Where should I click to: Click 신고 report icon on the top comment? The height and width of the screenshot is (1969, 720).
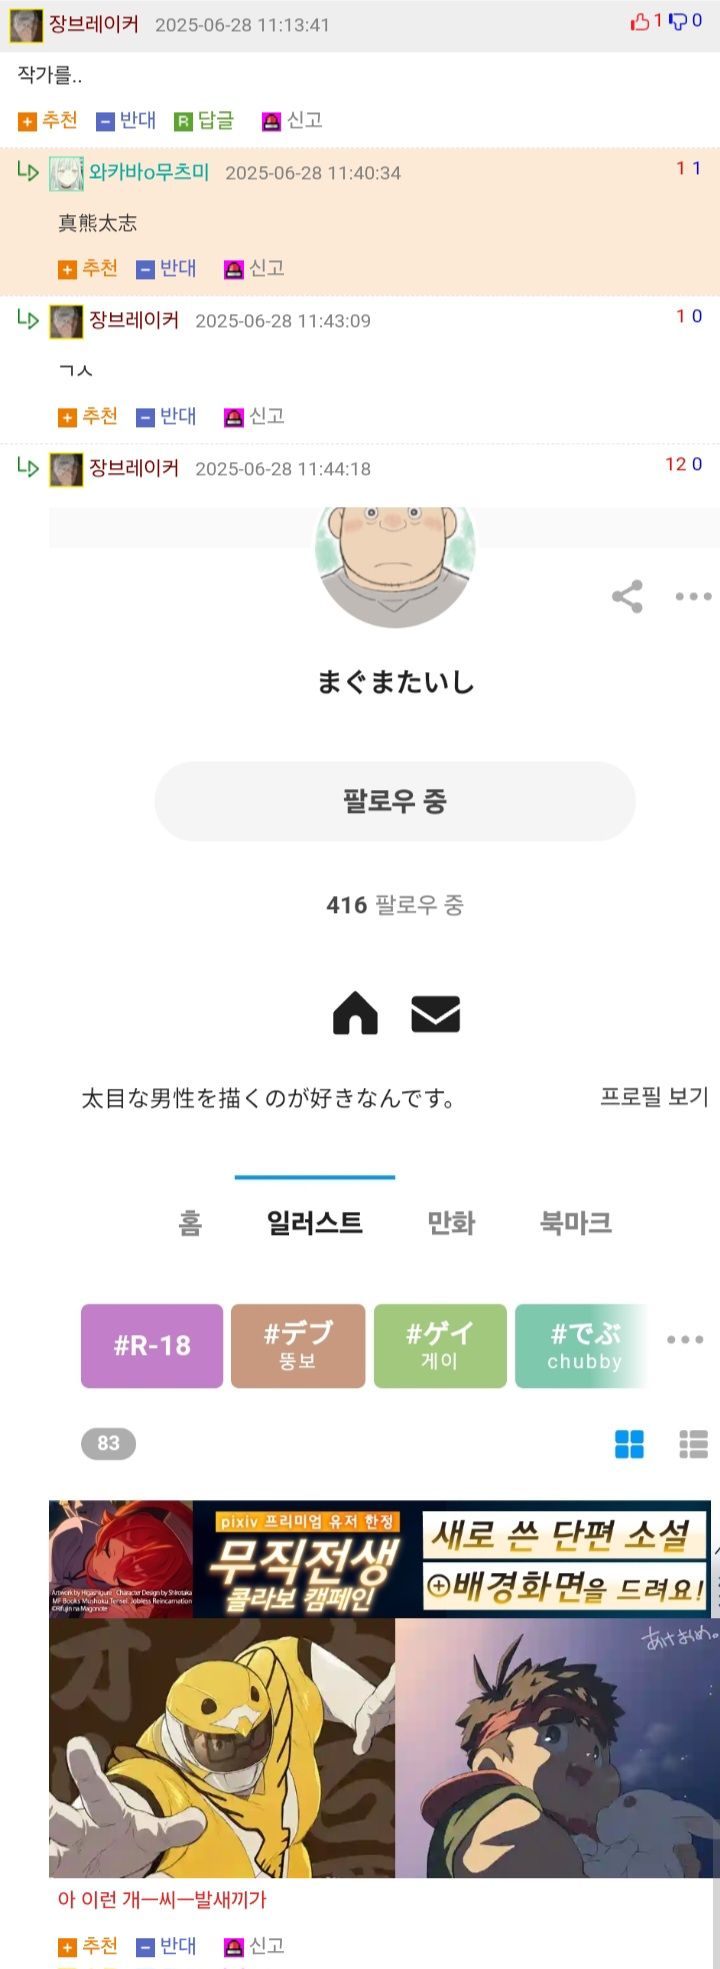pyautogui.click(x=271, y=121)
